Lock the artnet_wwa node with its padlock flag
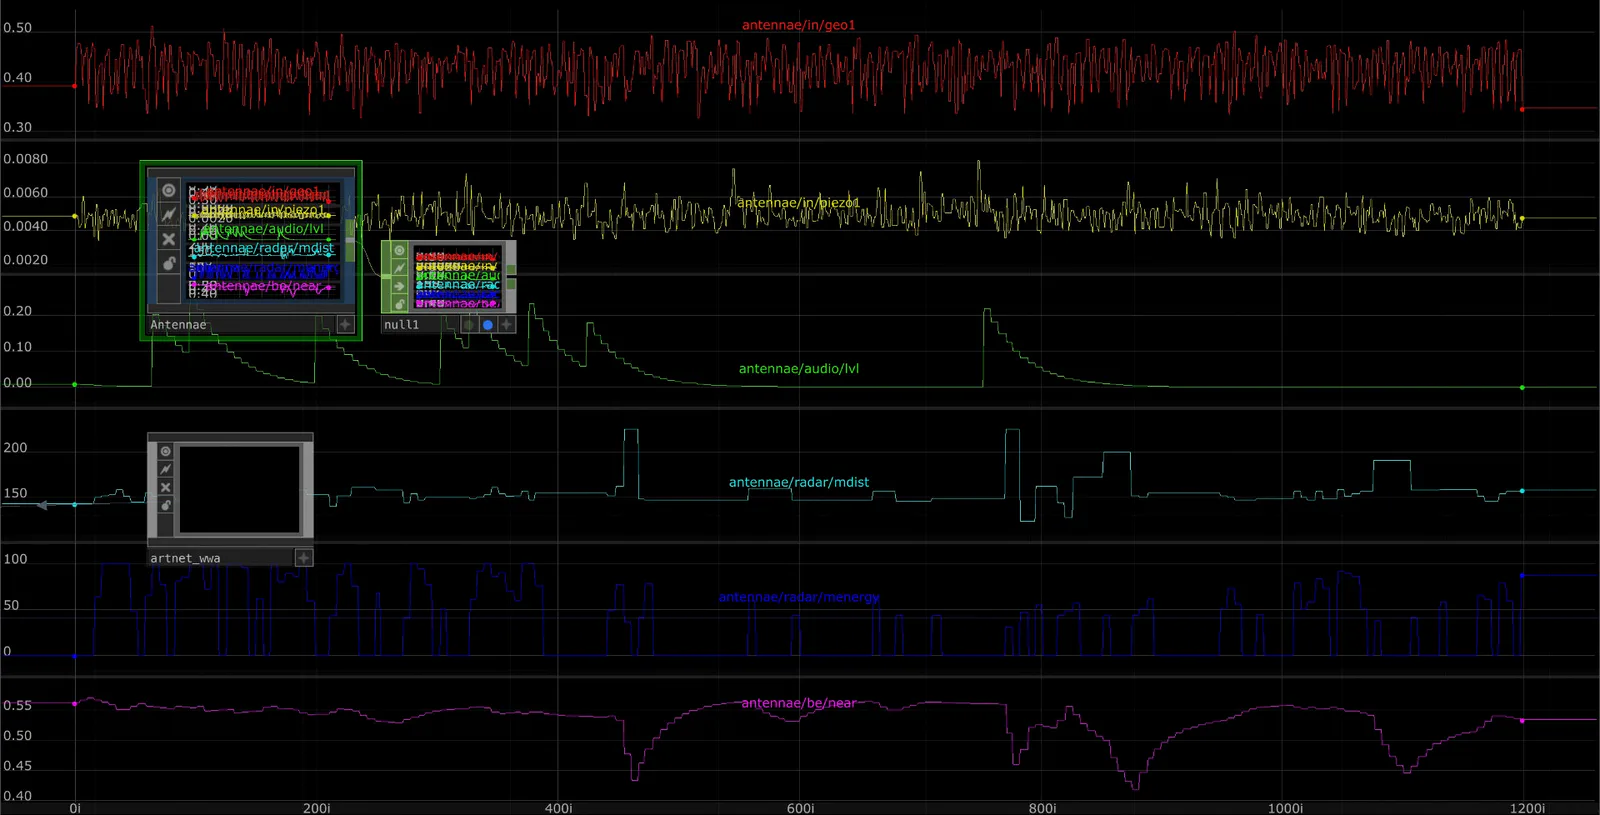The width and height of the screenshot is (1600, 815). pyautogui.click(x=166, y=505)
